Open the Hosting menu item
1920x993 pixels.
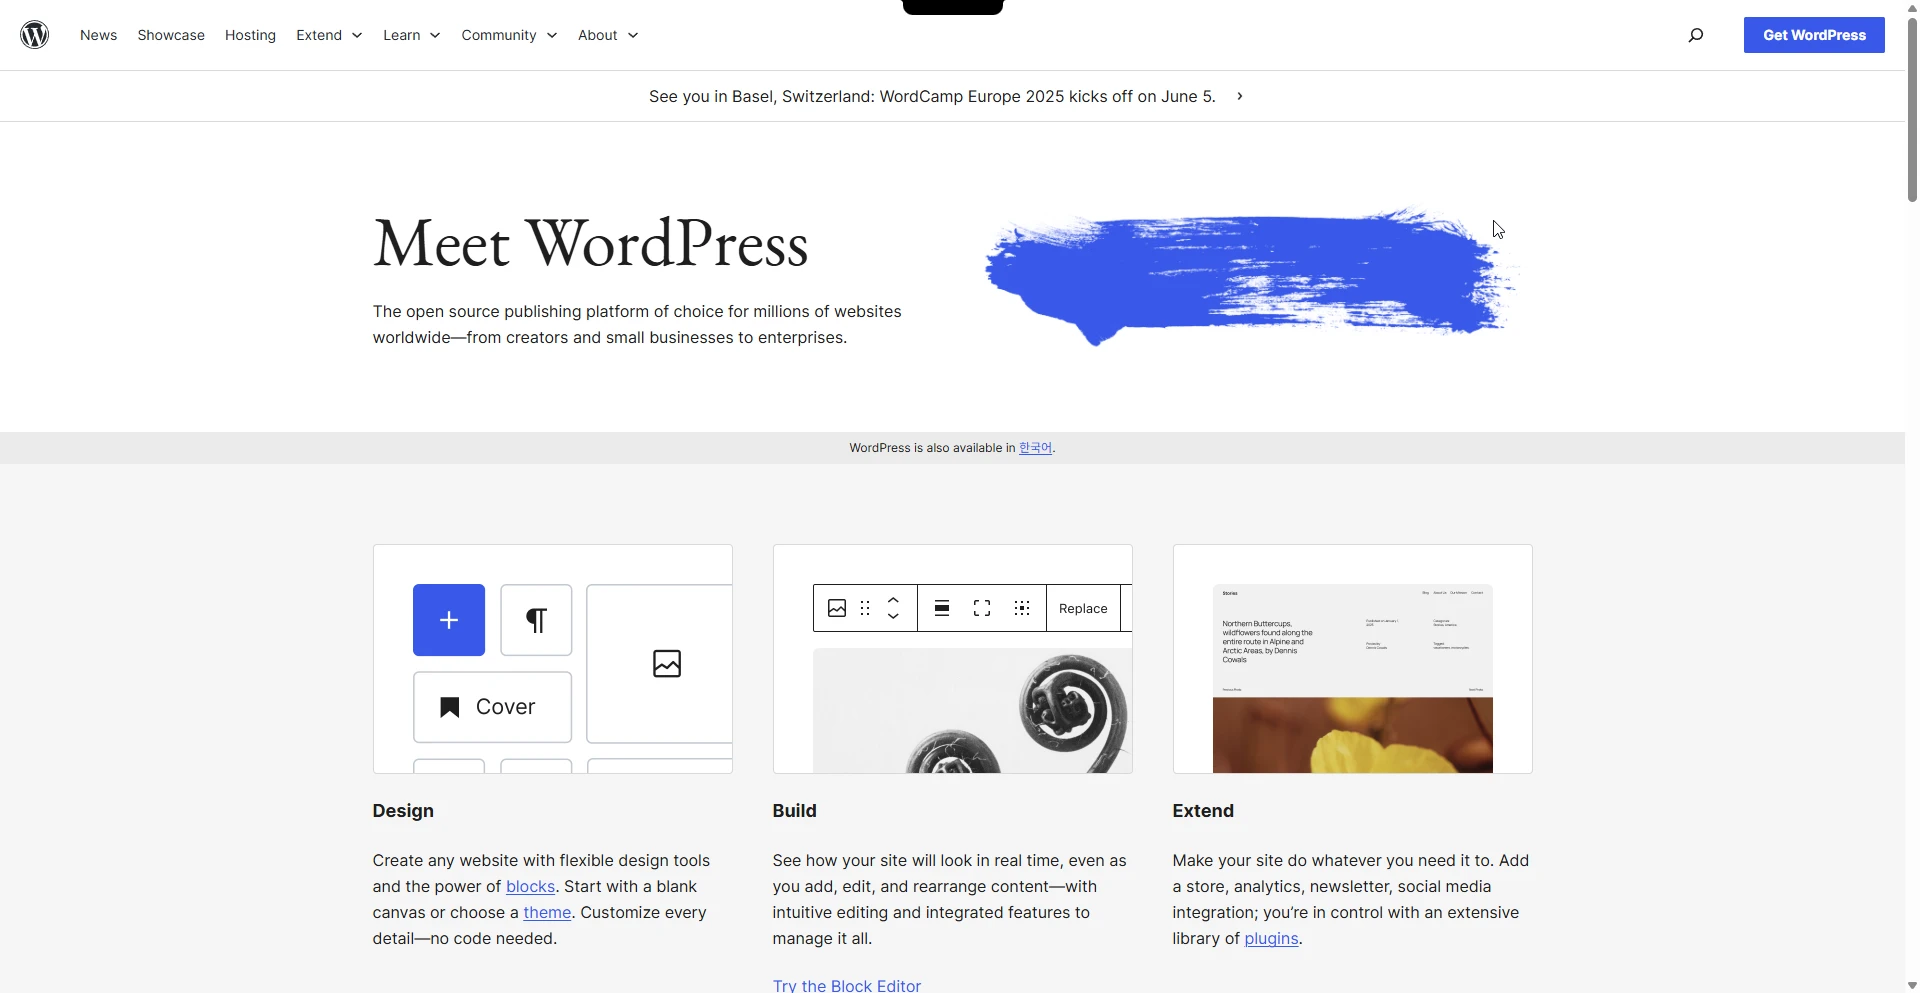pos(250,35)
